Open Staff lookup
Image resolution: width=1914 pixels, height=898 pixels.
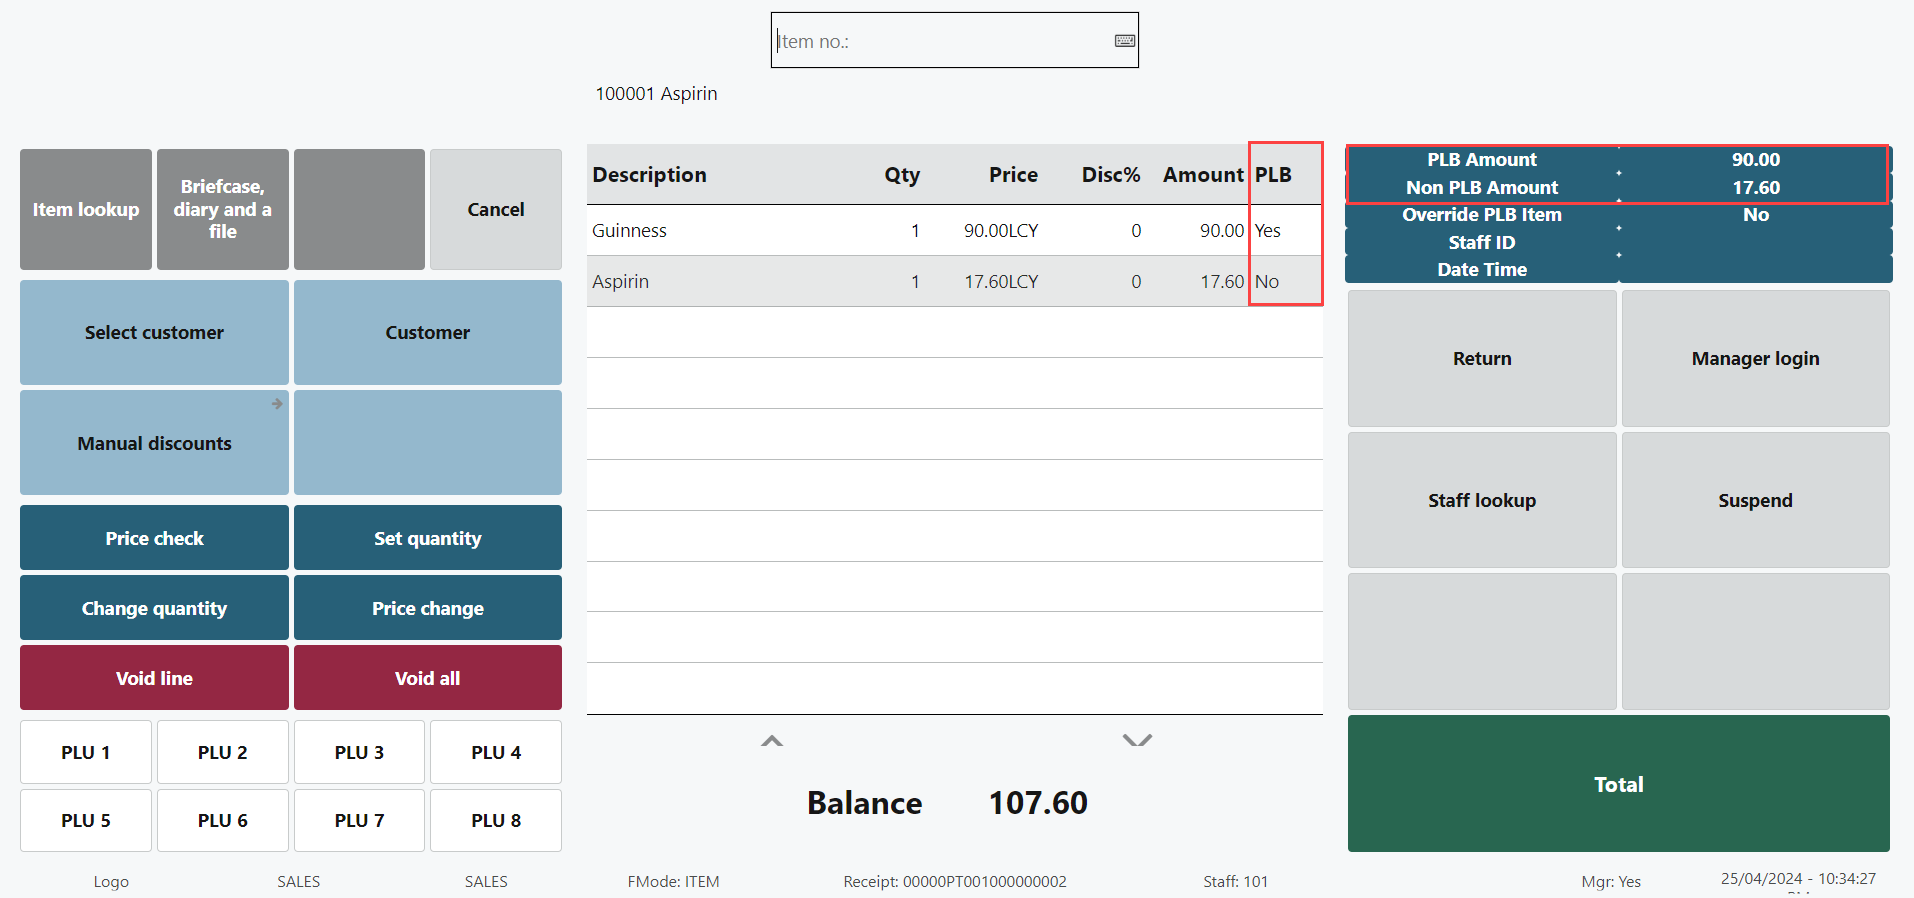click(1481, 501)
